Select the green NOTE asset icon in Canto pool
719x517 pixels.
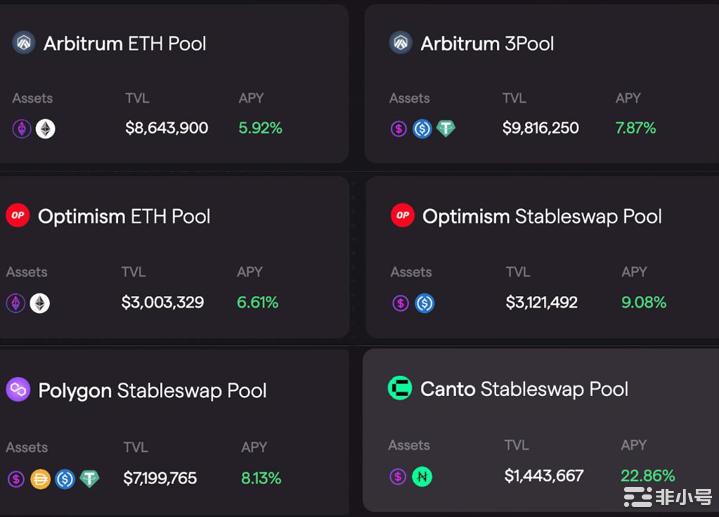[x=422, y=476]
